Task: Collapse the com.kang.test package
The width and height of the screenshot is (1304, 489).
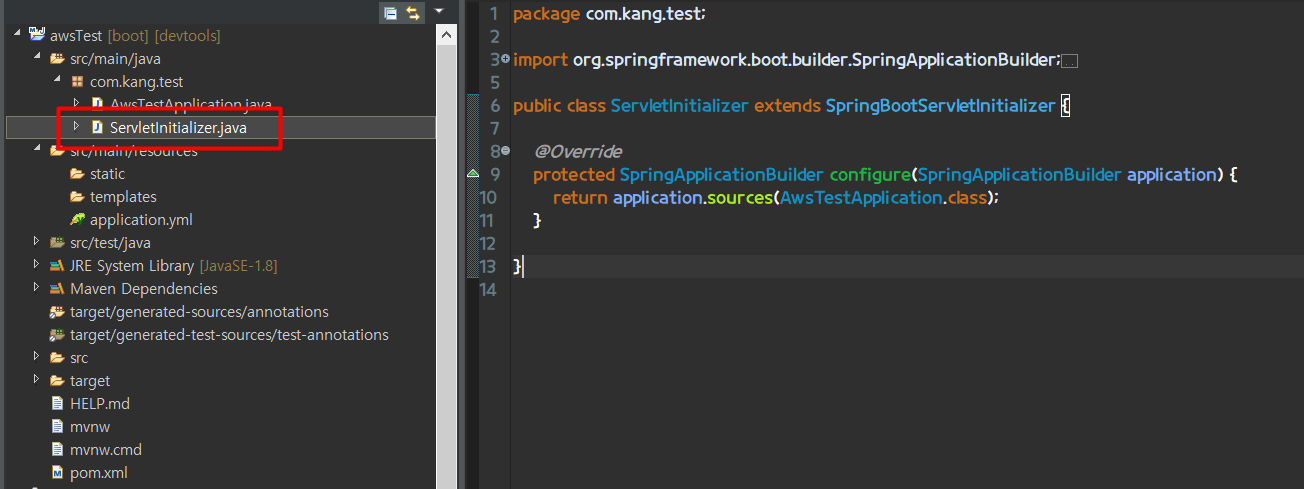Action: click(x=56, y=81)
